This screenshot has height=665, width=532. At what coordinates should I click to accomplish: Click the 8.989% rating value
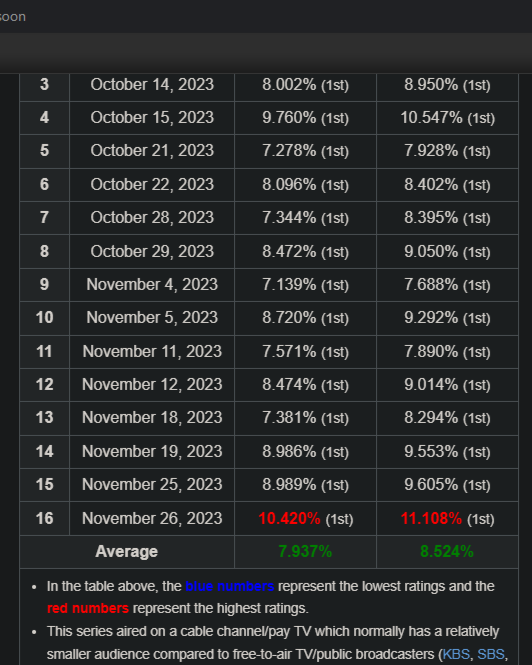coord(289,485)
